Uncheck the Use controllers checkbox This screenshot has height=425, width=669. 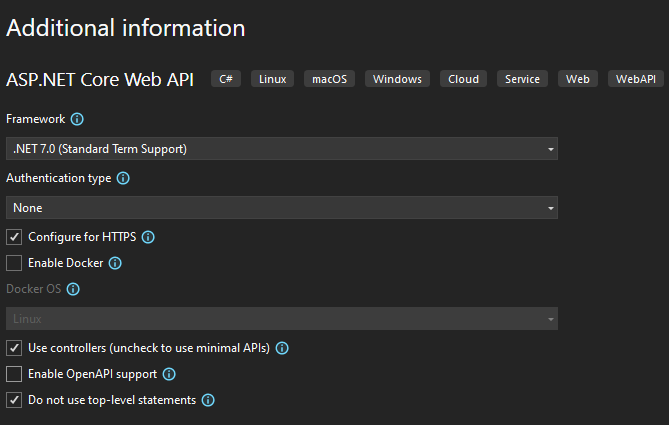(x=14, y=348)
